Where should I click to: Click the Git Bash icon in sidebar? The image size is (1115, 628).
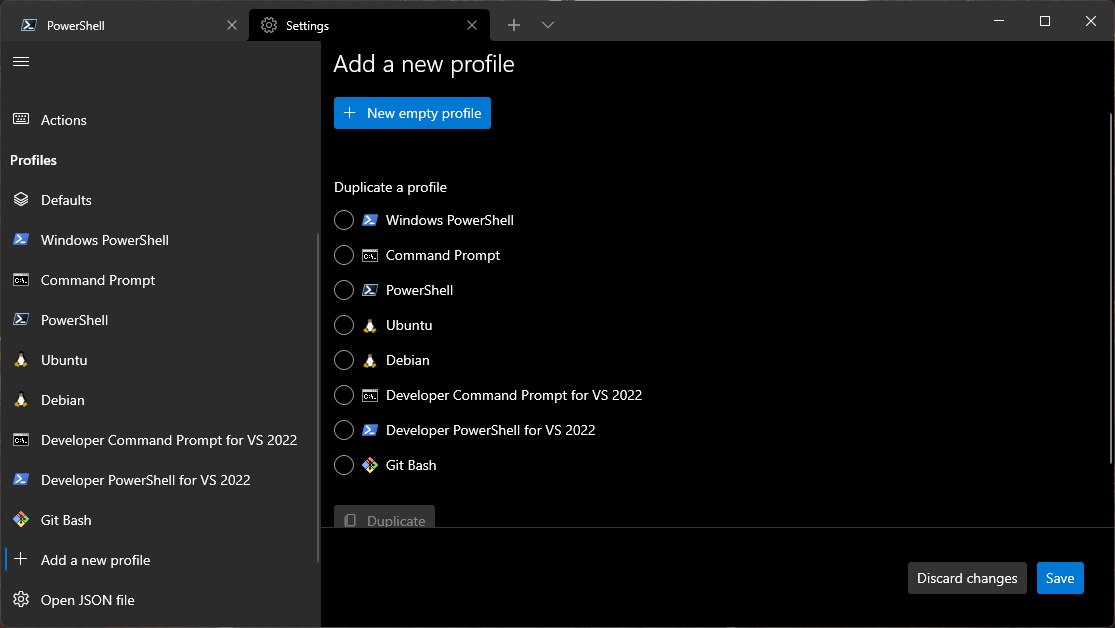coord(21,520)
